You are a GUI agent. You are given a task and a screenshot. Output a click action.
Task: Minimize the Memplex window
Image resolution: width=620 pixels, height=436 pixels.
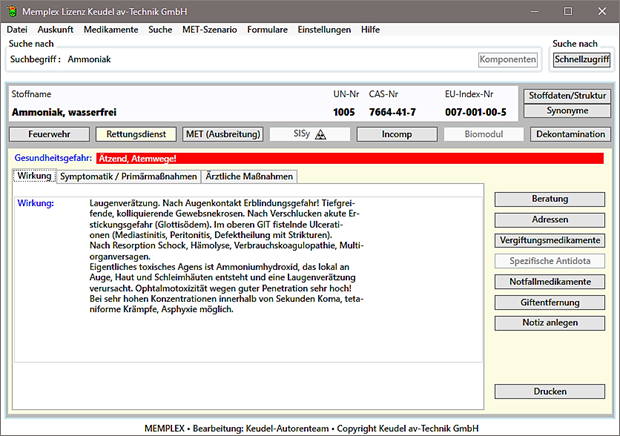click(x=534, y=11)
